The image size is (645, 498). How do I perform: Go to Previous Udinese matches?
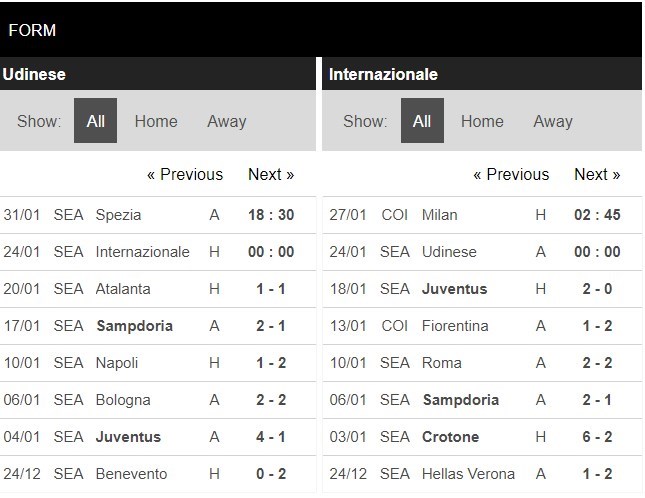pos(185,174)
